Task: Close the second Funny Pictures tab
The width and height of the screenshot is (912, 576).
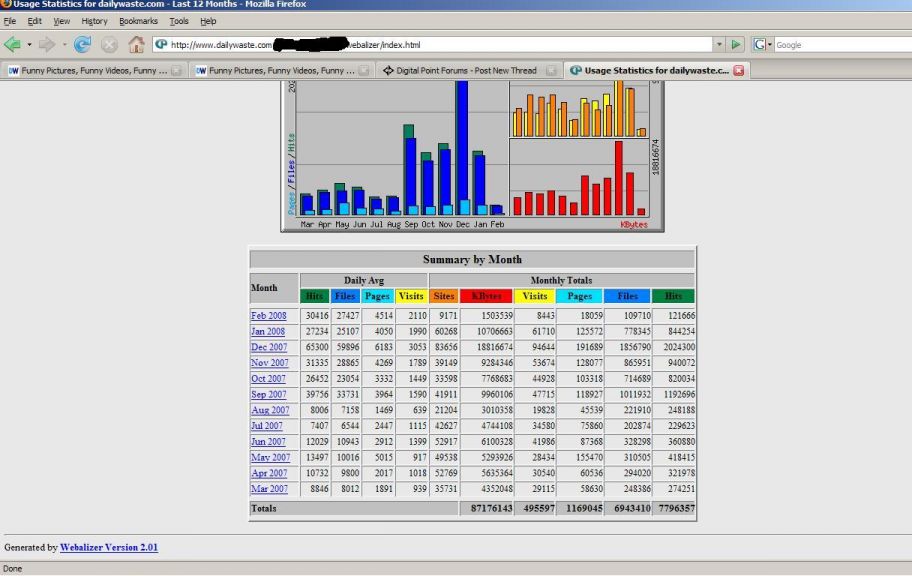Action: 364,70
